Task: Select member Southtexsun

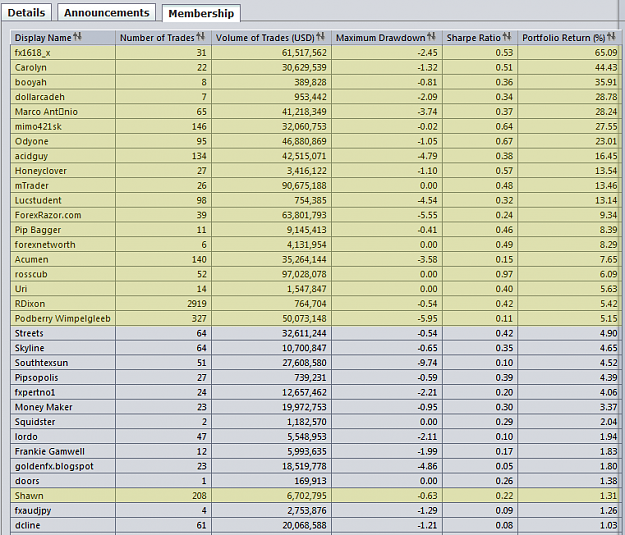Action: [41, 362]
